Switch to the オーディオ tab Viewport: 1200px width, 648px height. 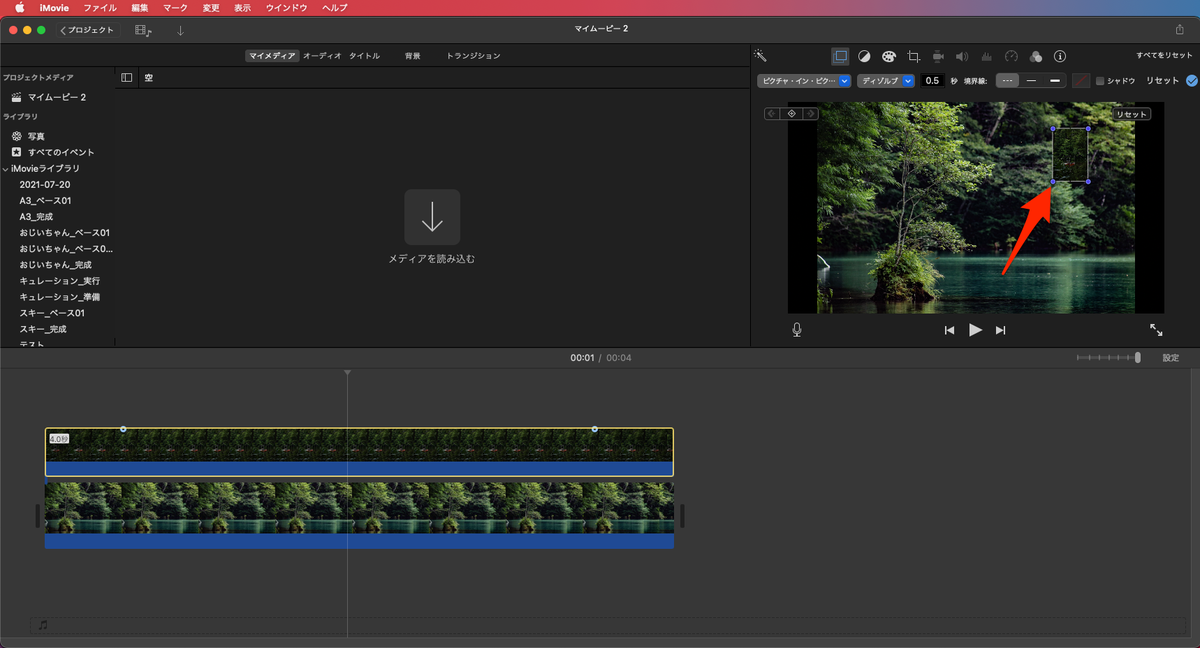click(x=322, y=56)
